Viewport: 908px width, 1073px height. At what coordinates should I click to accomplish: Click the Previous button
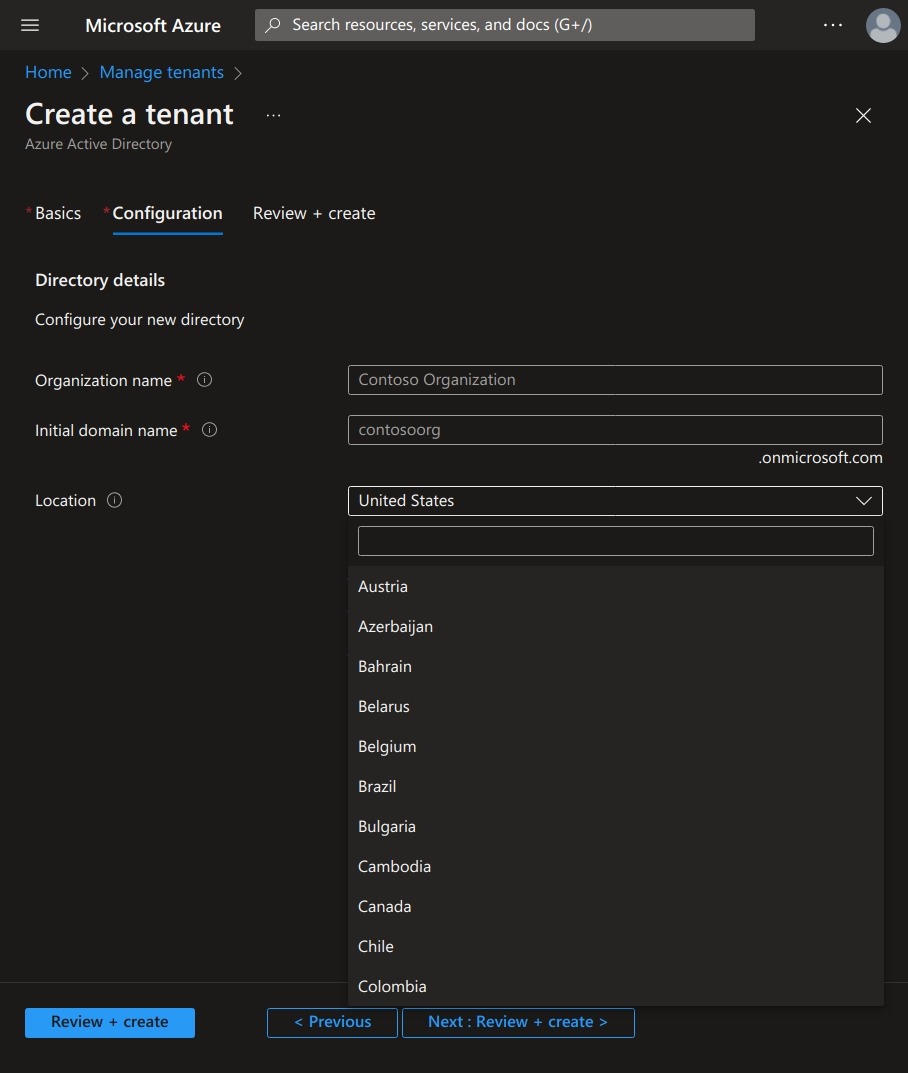click(332, 1022)
